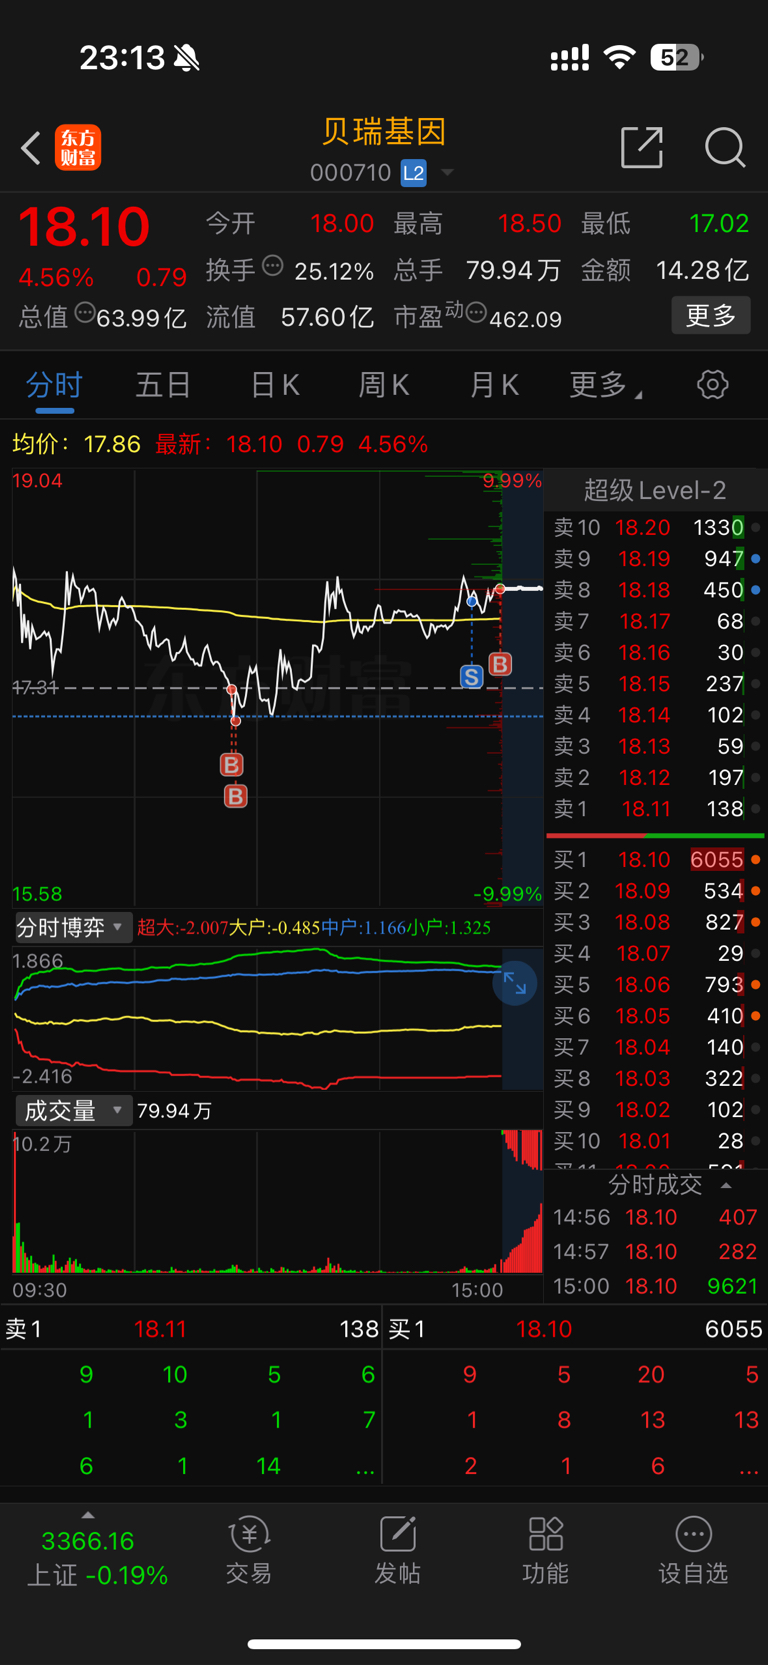Tap the share export icon
769x1665 pixels.
click(x=642, y=147)
